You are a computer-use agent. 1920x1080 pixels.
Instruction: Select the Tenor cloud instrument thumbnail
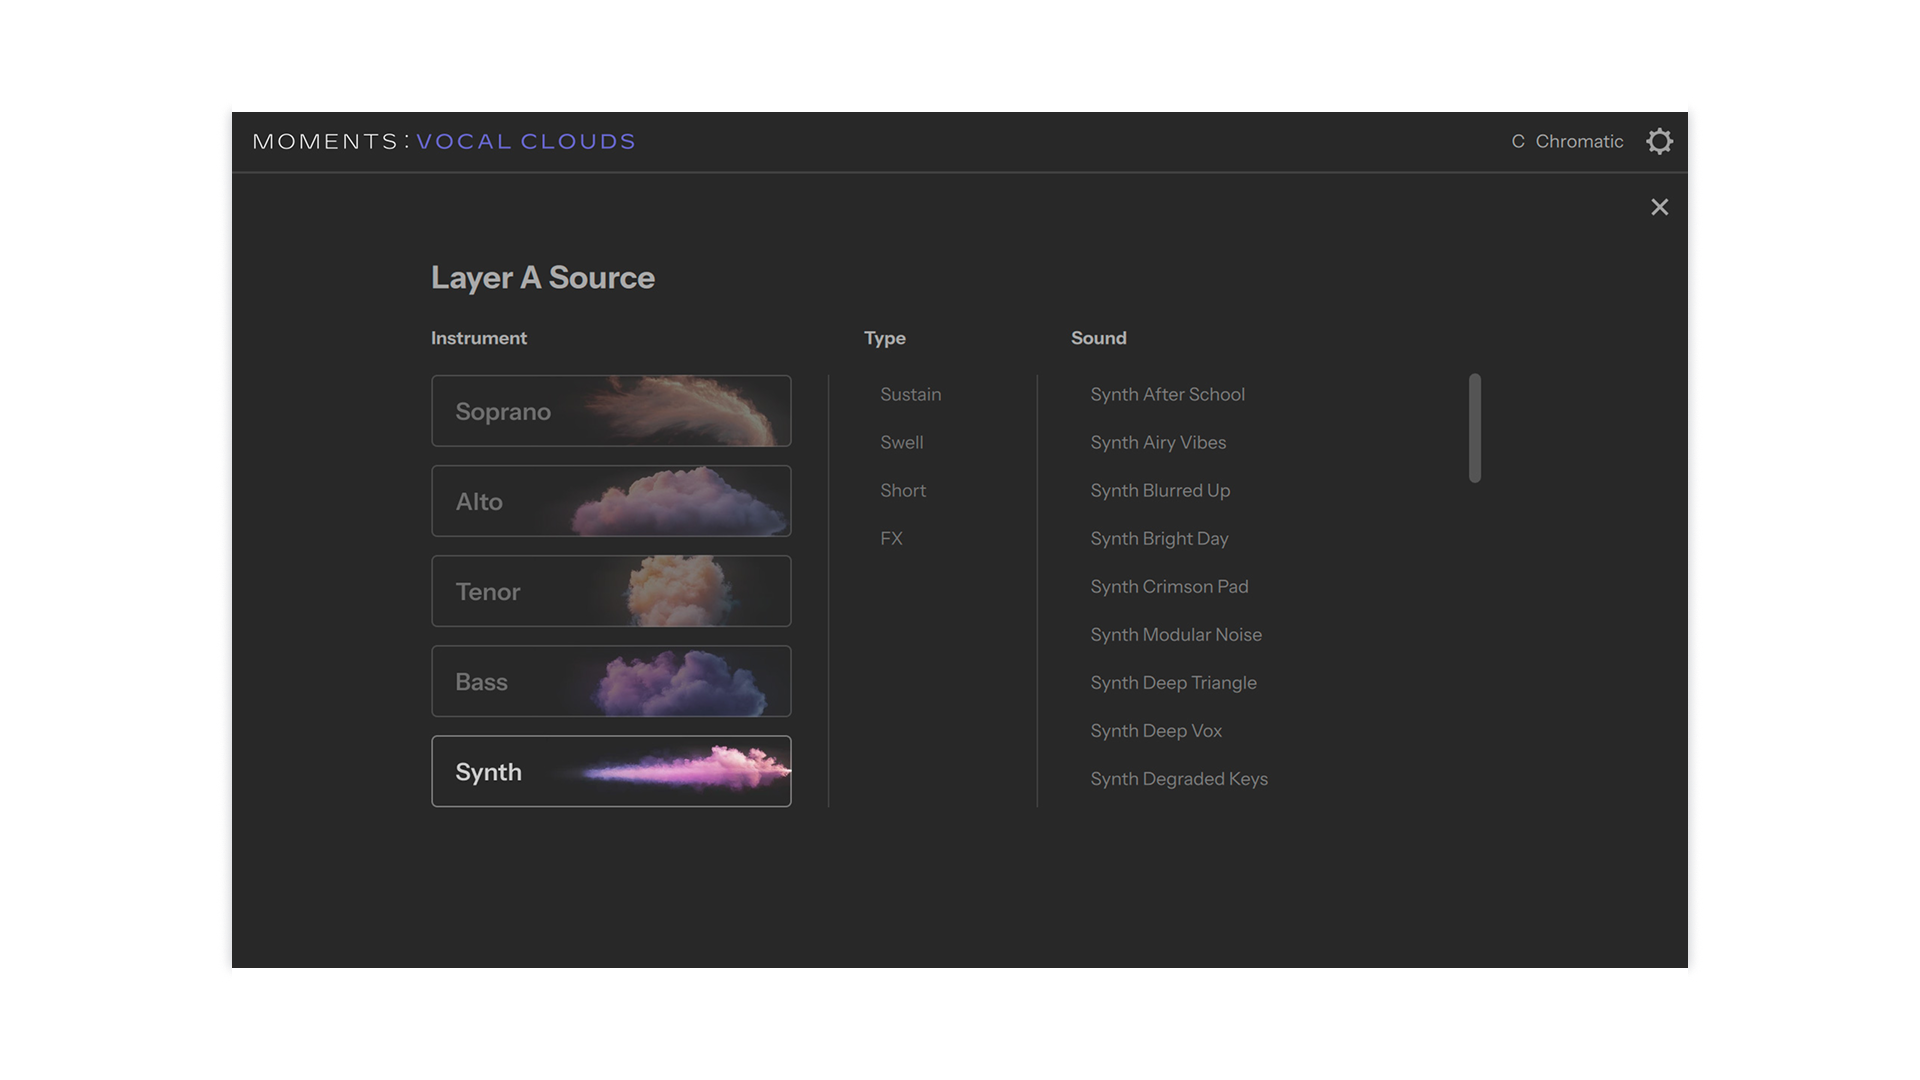(x=611, y=591)
